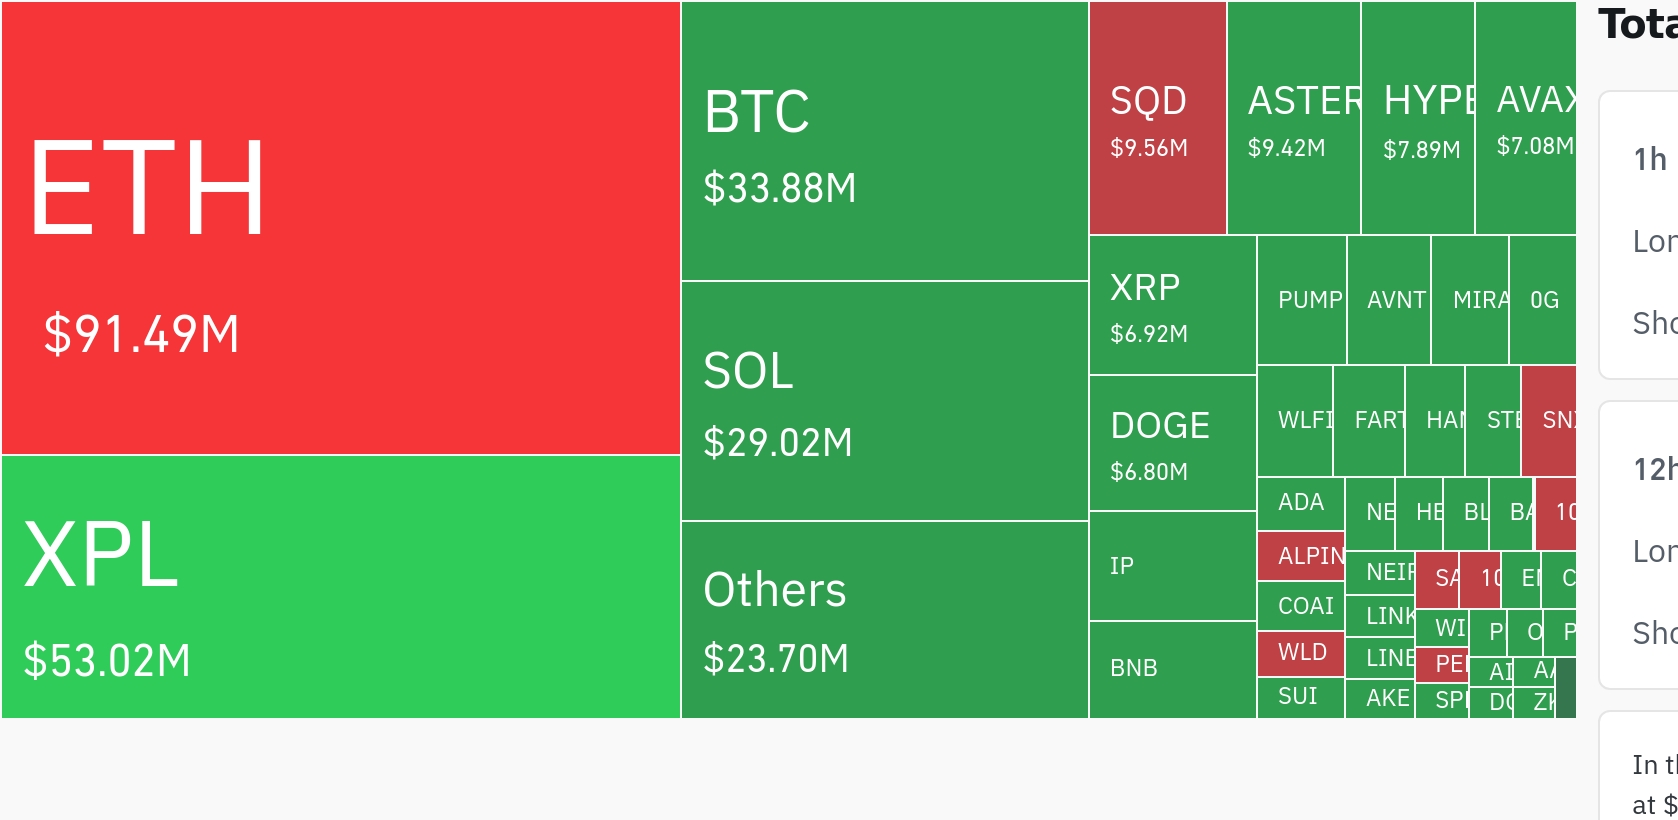
Task: Select the XRP $6.92M block
Action: pos(1172,305)
